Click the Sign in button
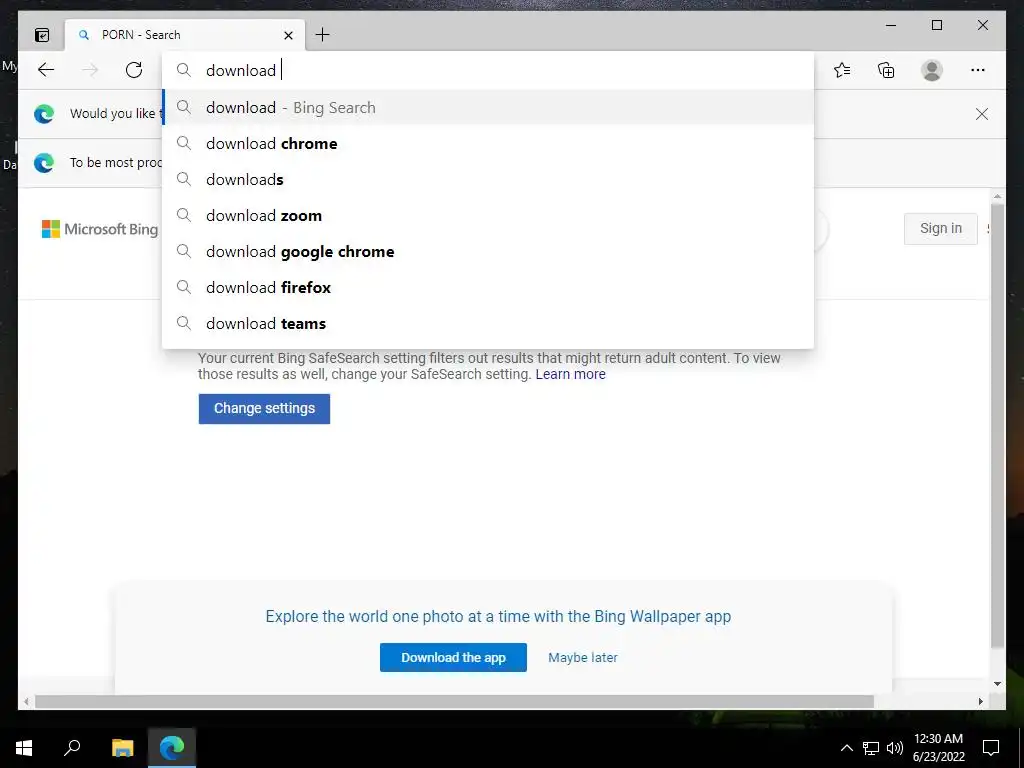The width and height of the screenshot is (1024, 768). point(940,229)
